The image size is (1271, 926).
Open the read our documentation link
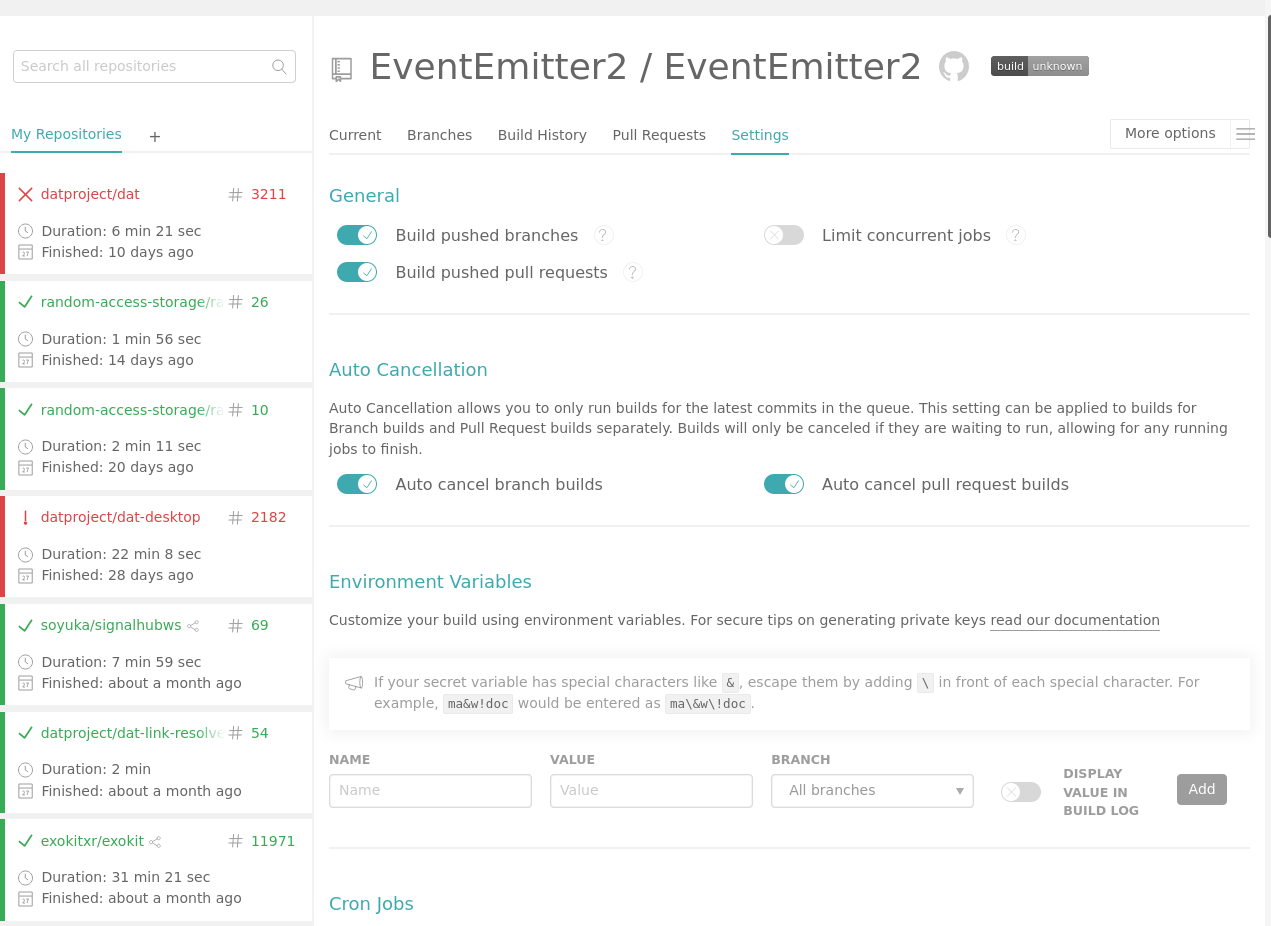pos(1074,620)
